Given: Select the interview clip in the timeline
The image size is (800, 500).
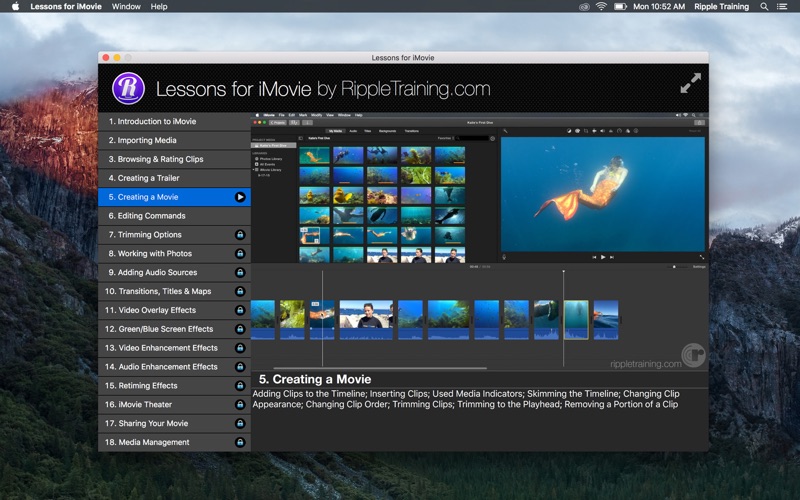Looking at the screenshot, I should [x=366, y=320].
